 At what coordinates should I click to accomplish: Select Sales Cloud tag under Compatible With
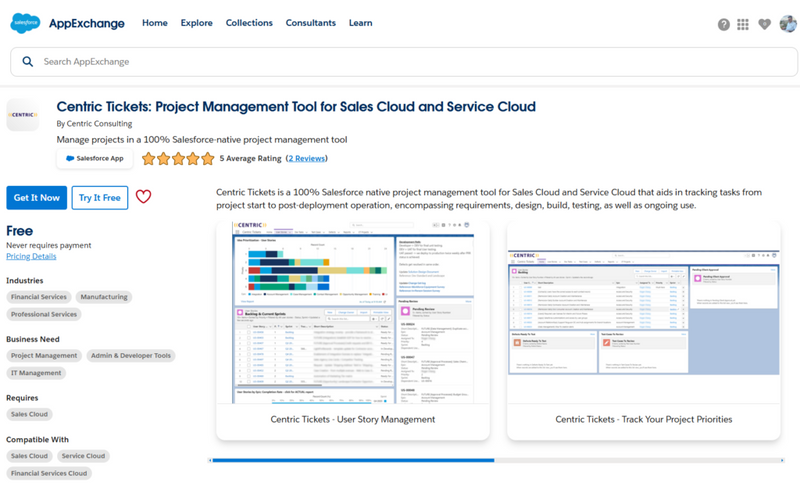[30, 456]
